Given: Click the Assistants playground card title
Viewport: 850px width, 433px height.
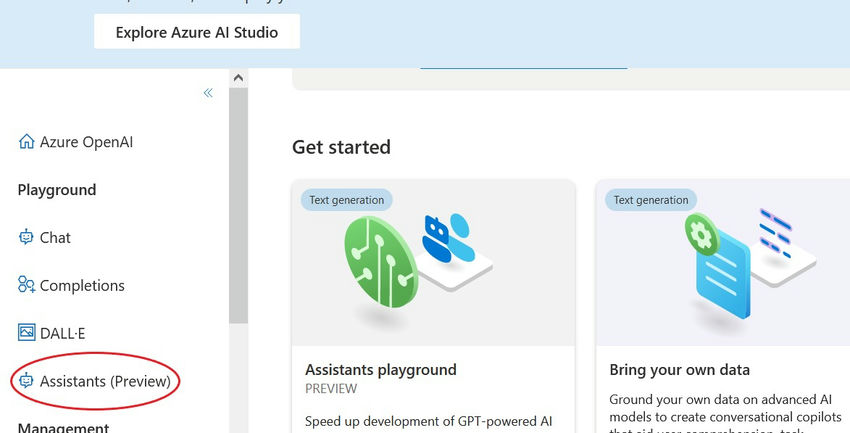Looking at the screenshot, I should (381, 370).
